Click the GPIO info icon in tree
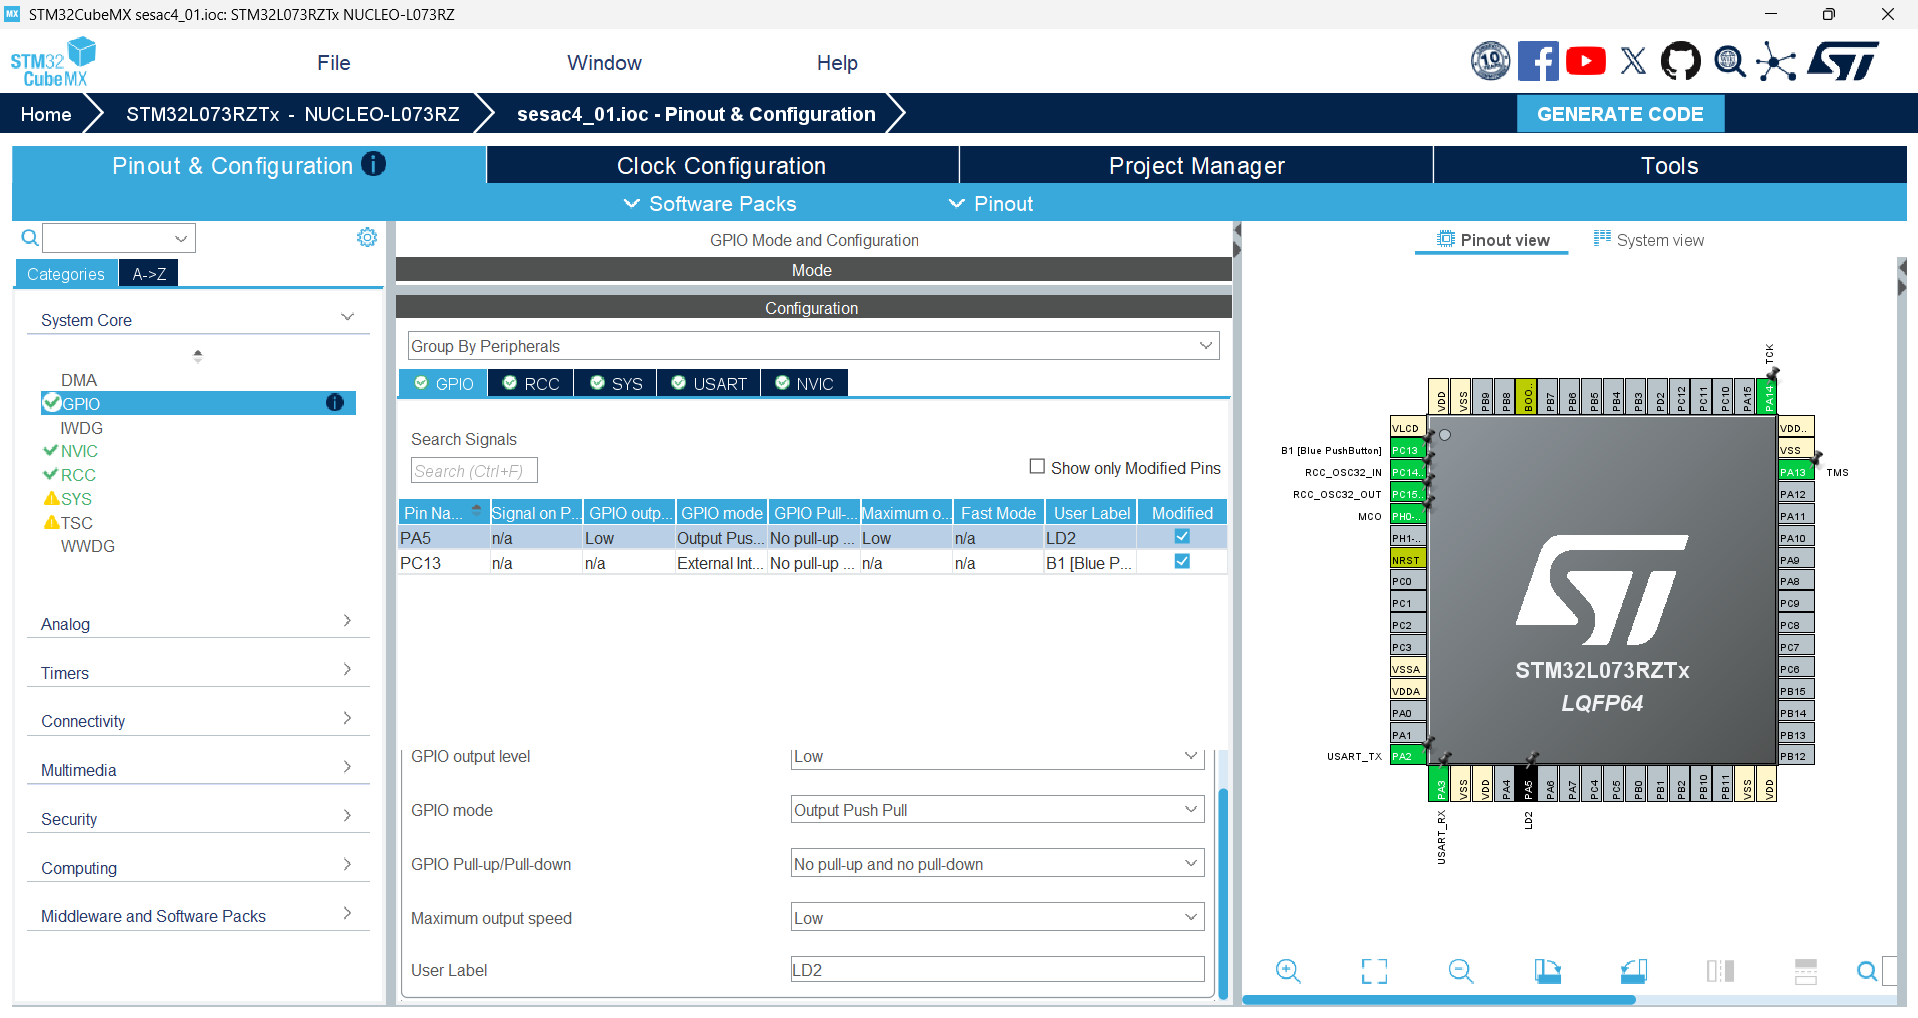The height and width of the screenshot is (1018, 1918). coord(335,402)
